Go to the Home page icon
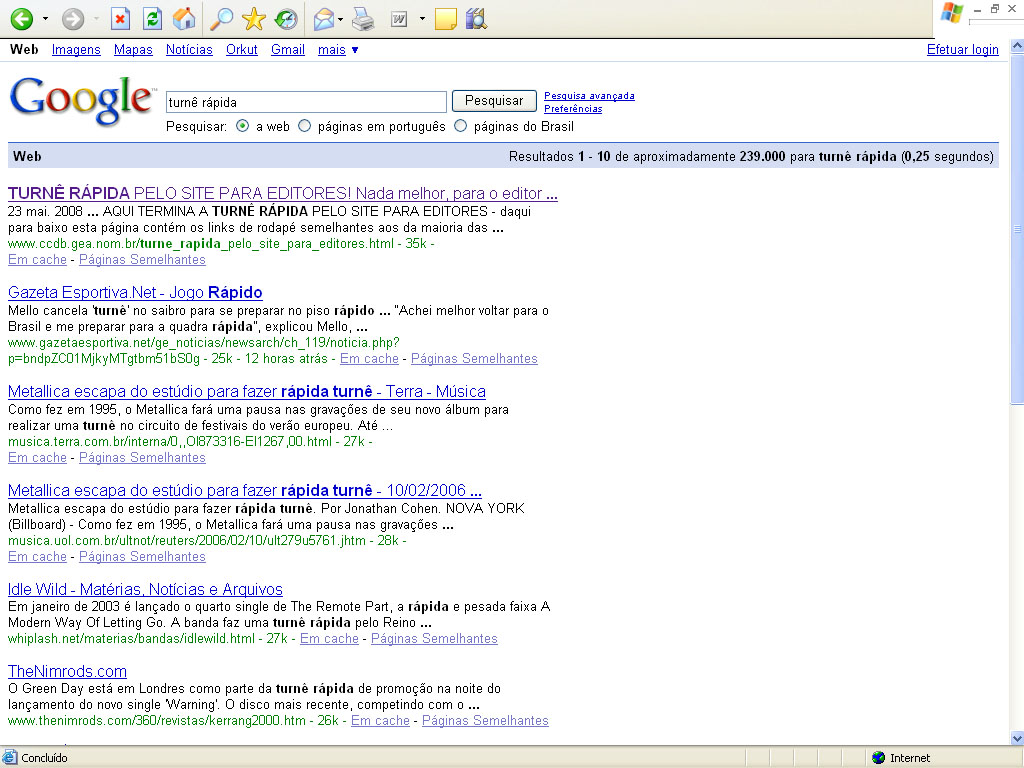Screen dimensions: 1024x768 [183, 18]
